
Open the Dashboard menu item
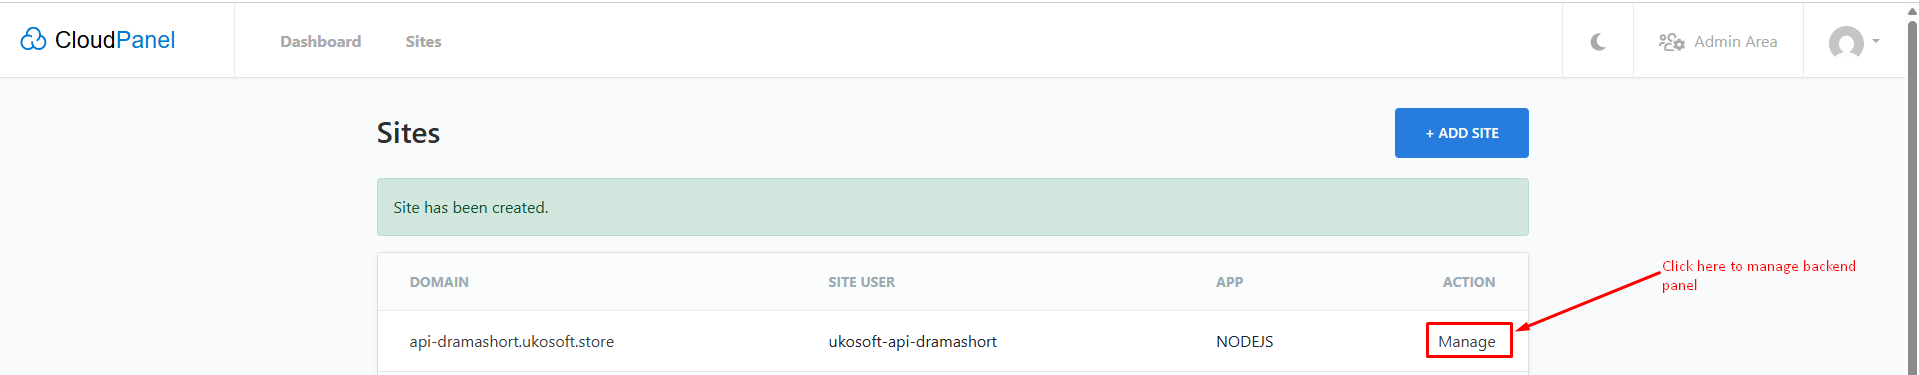(x=321, y=41)
